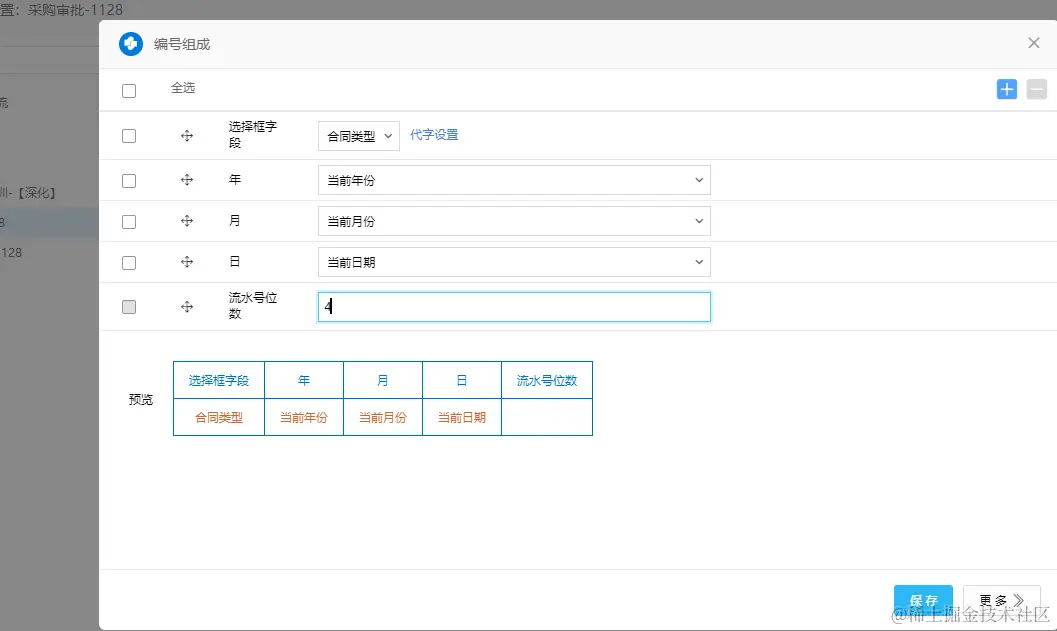Open the 当前日期 dropdown

(514, 262)
